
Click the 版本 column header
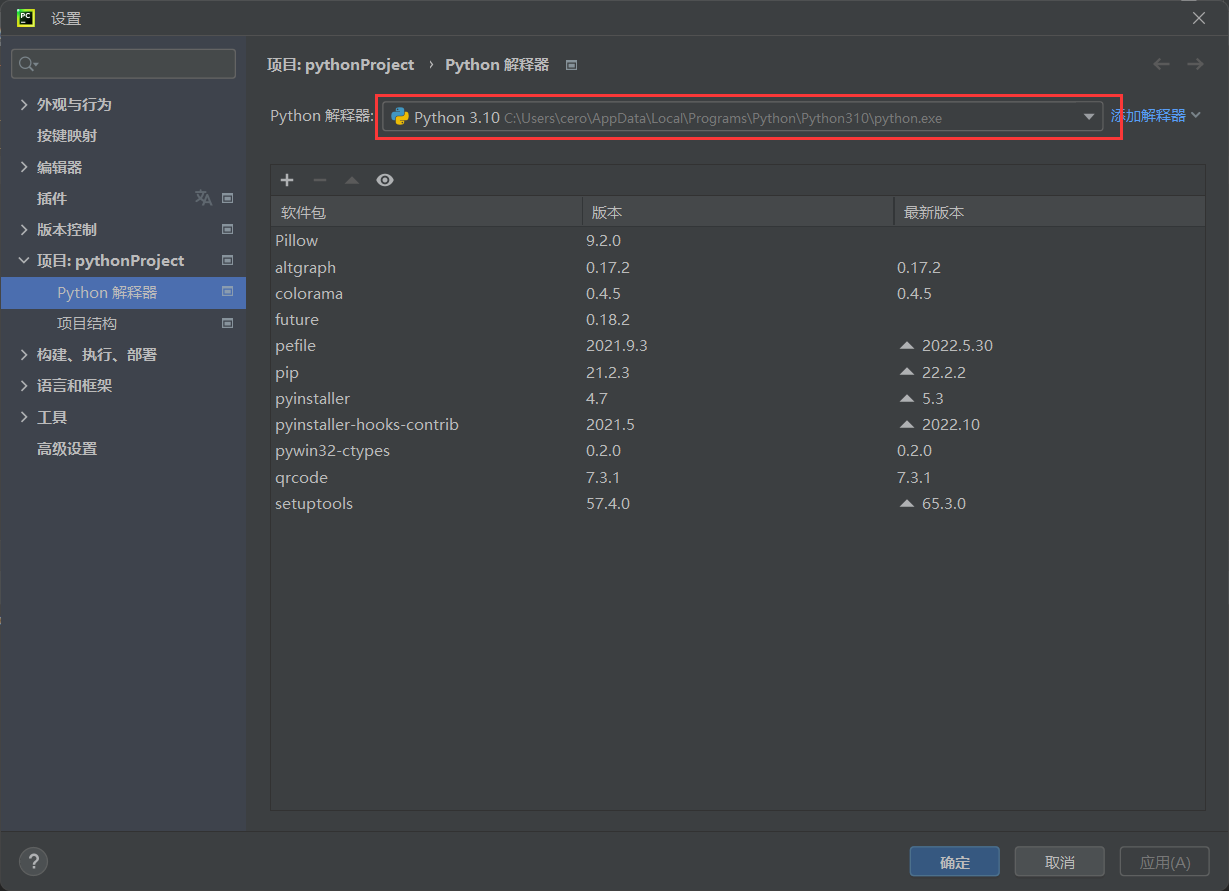(738, 212)
